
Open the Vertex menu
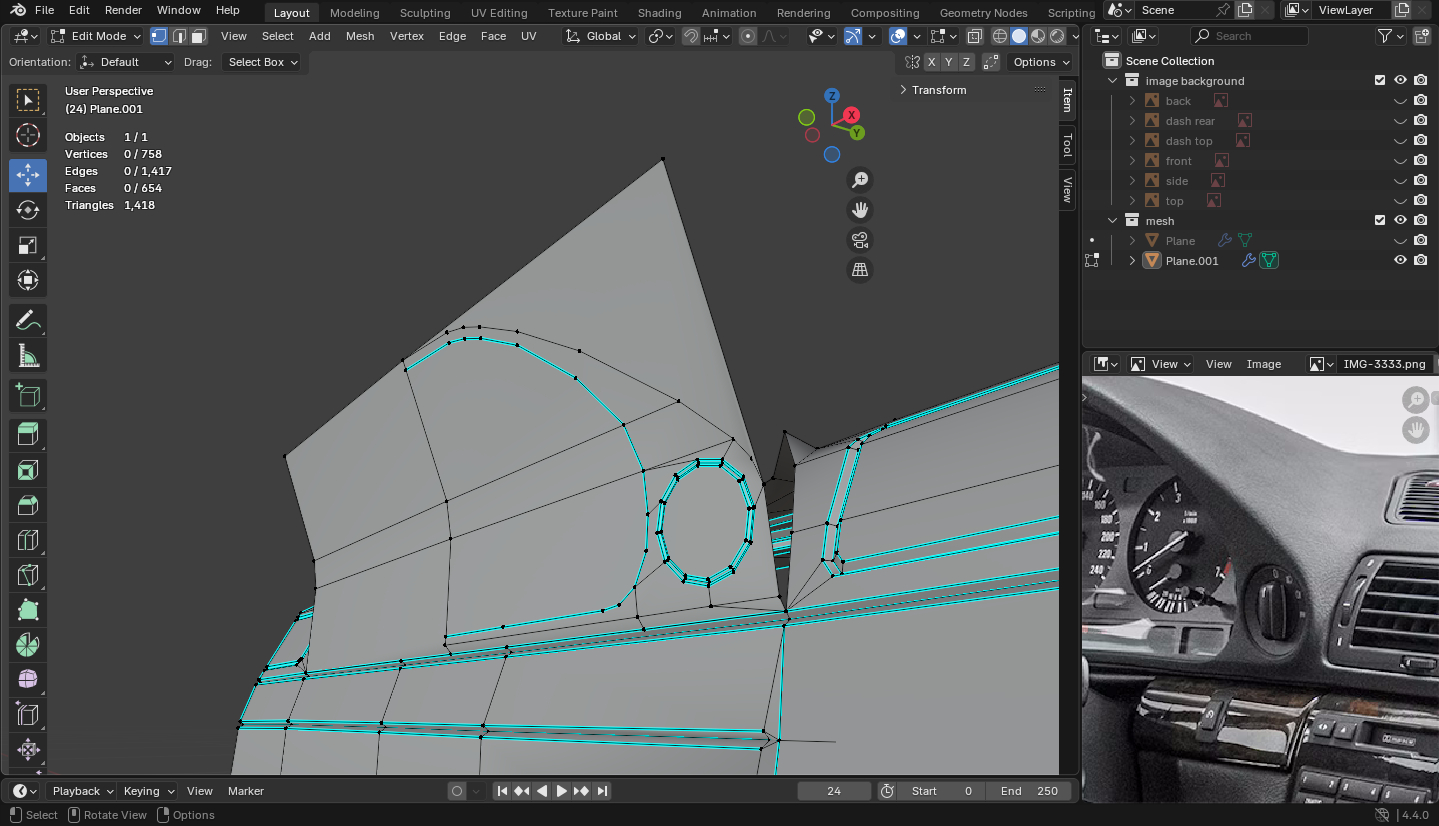407,36
